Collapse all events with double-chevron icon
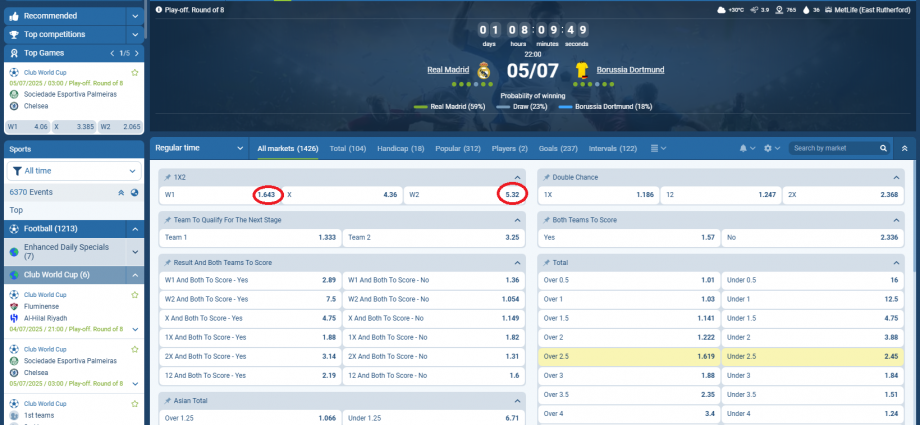Screen dimensions: 920x425 (121, 192)
